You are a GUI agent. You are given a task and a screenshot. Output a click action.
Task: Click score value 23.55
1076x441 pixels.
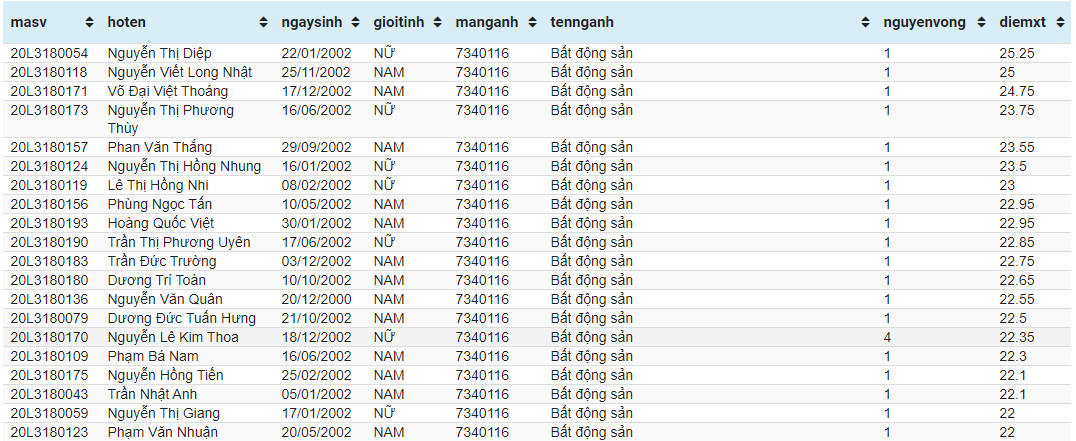(x=1017, y=147)
